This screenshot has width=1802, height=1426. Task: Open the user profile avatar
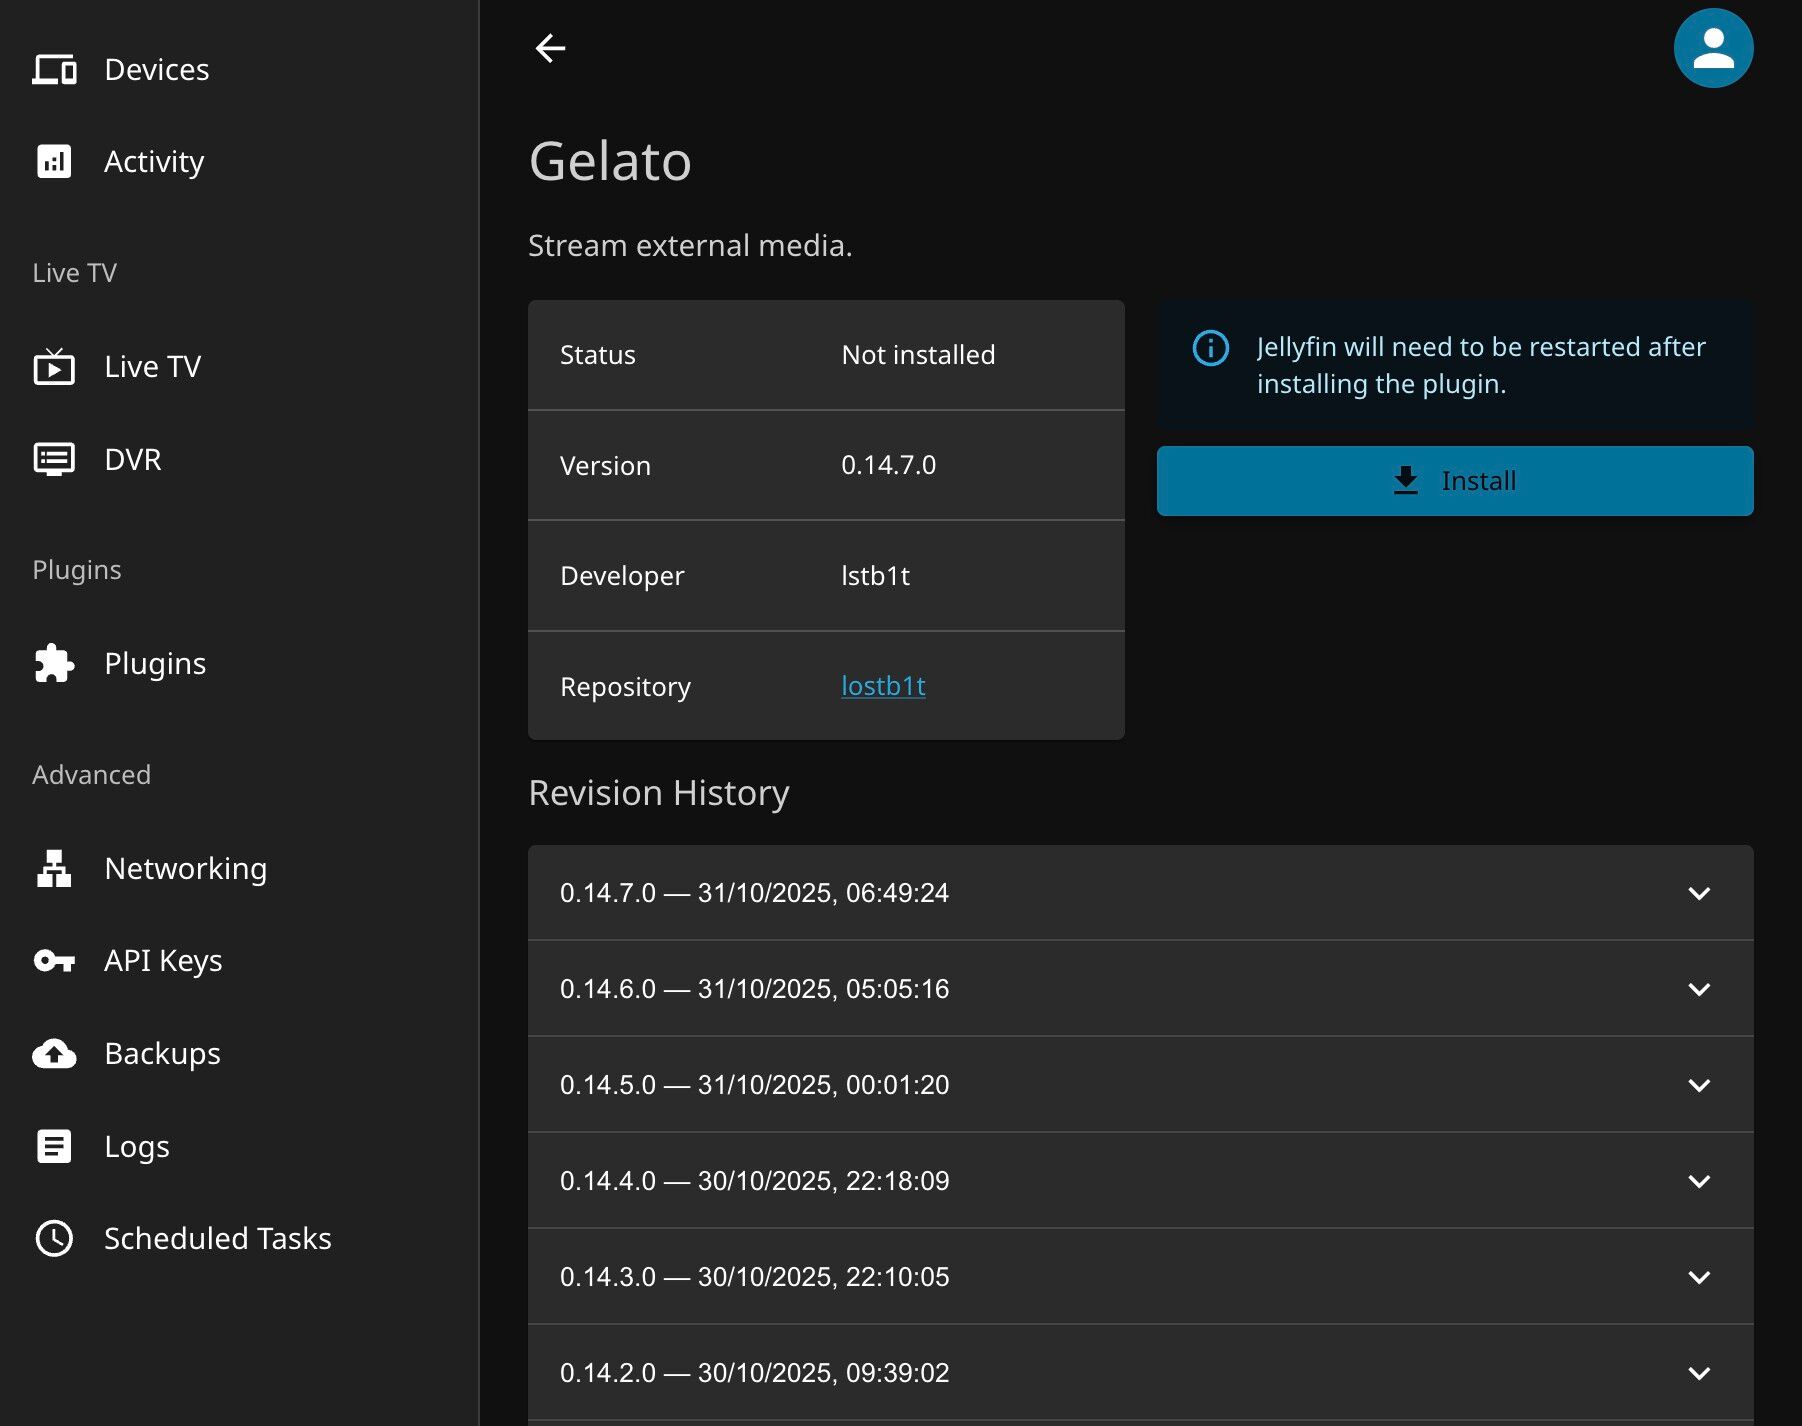tap(1712, 48)
